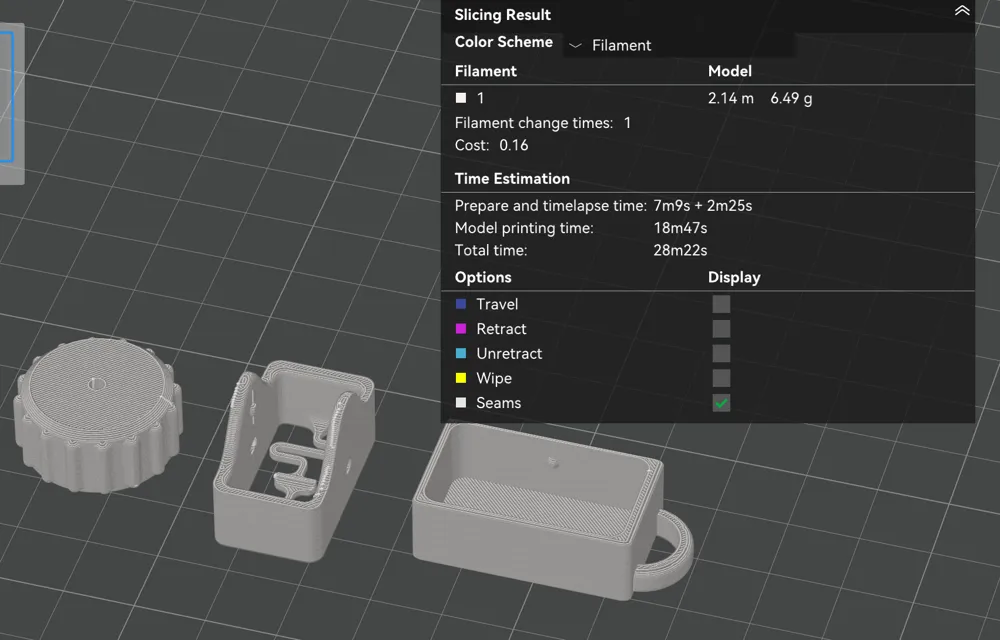Click the Filament 1 white color swatch
Viewport: 1000px width, 640px height.
coord(461,98)
